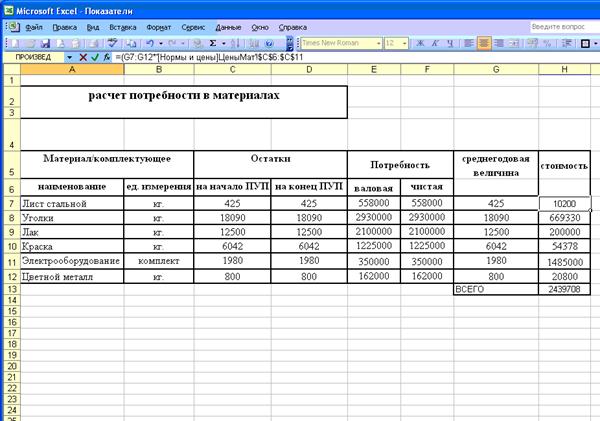The image size is (600, 421).
Task: Run the spelling check icon
Action: (112, 43)
